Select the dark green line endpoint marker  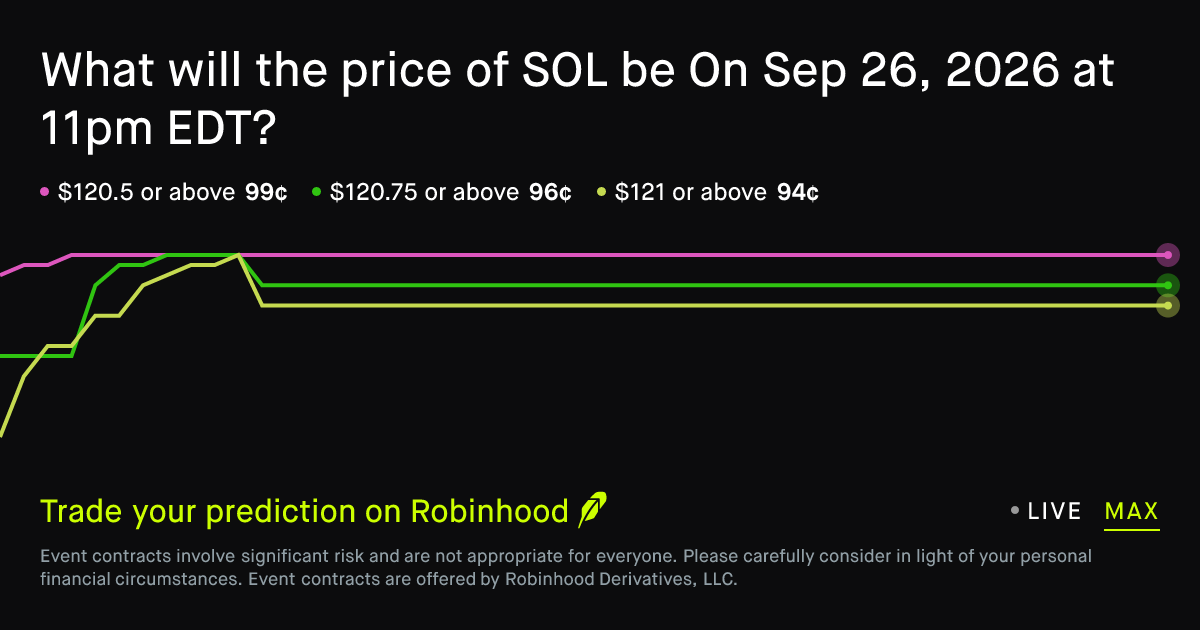pos(1167,285)
